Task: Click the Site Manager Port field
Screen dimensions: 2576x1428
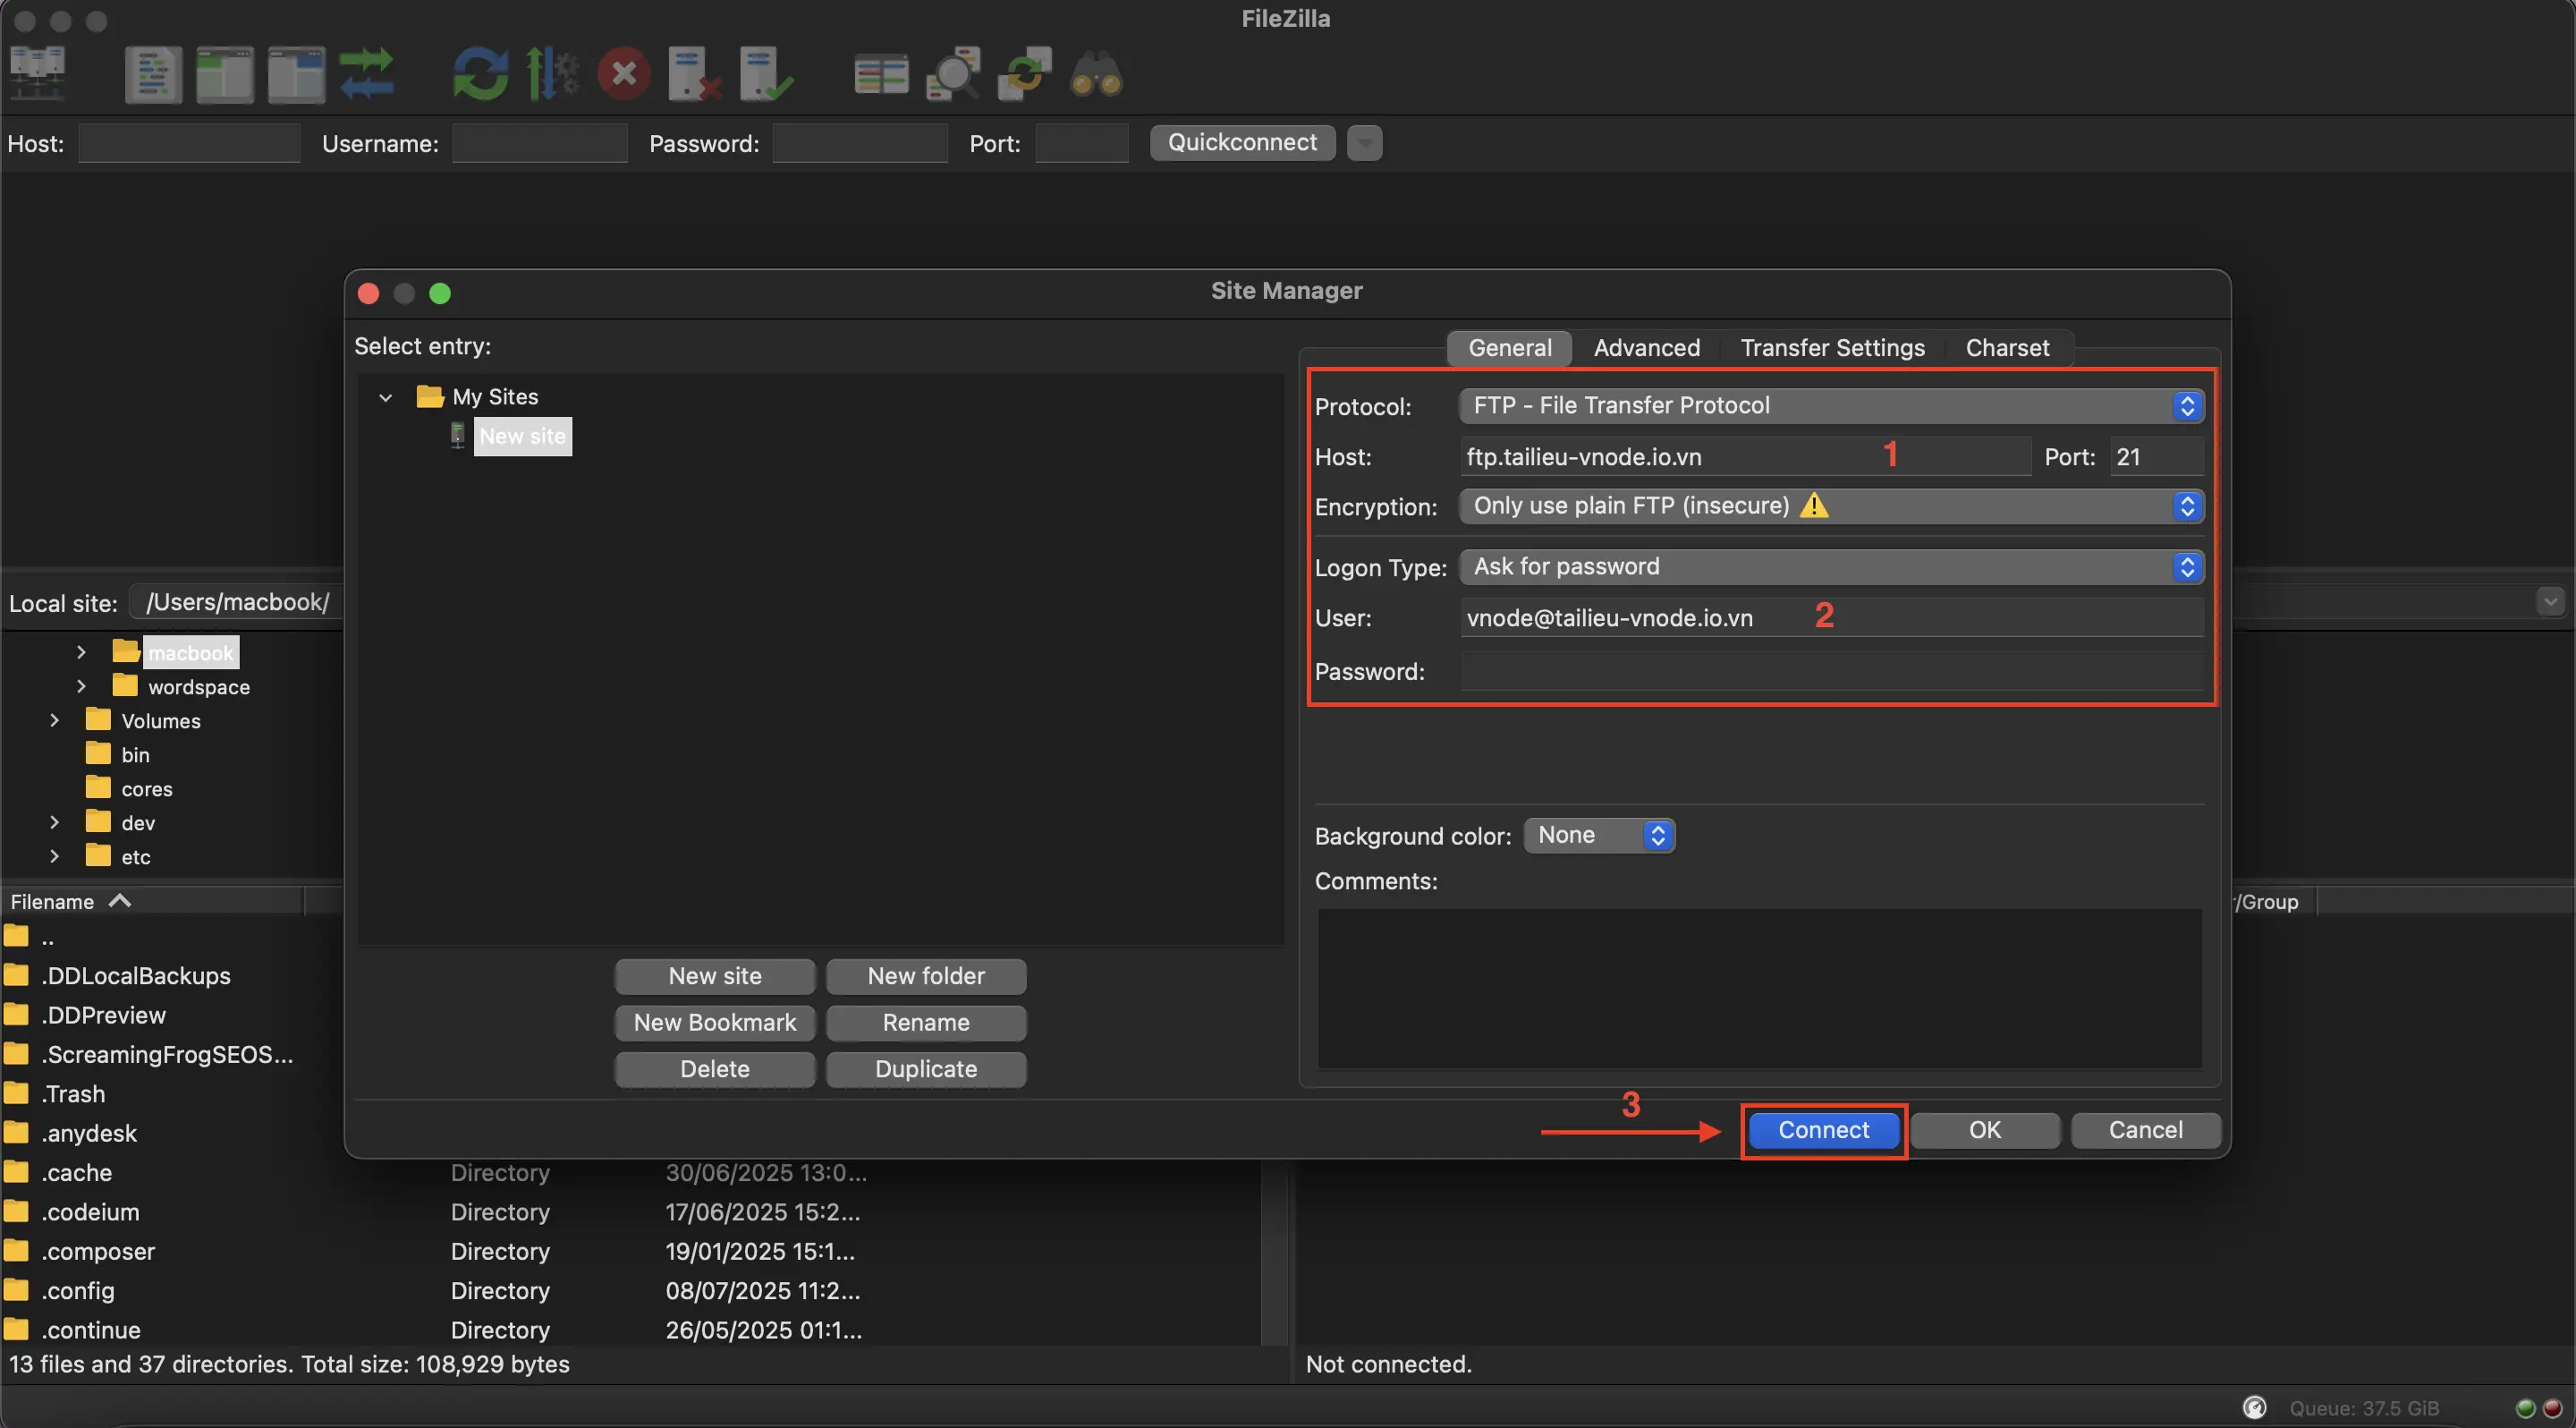Action: [2157, 457]
